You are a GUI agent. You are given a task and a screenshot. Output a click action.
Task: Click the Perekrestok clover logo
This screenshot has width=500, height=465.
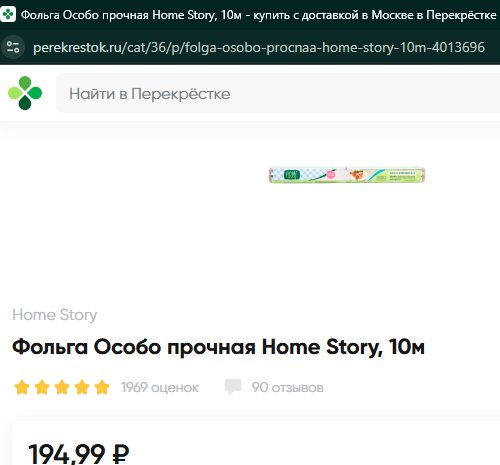click(25, 93)
